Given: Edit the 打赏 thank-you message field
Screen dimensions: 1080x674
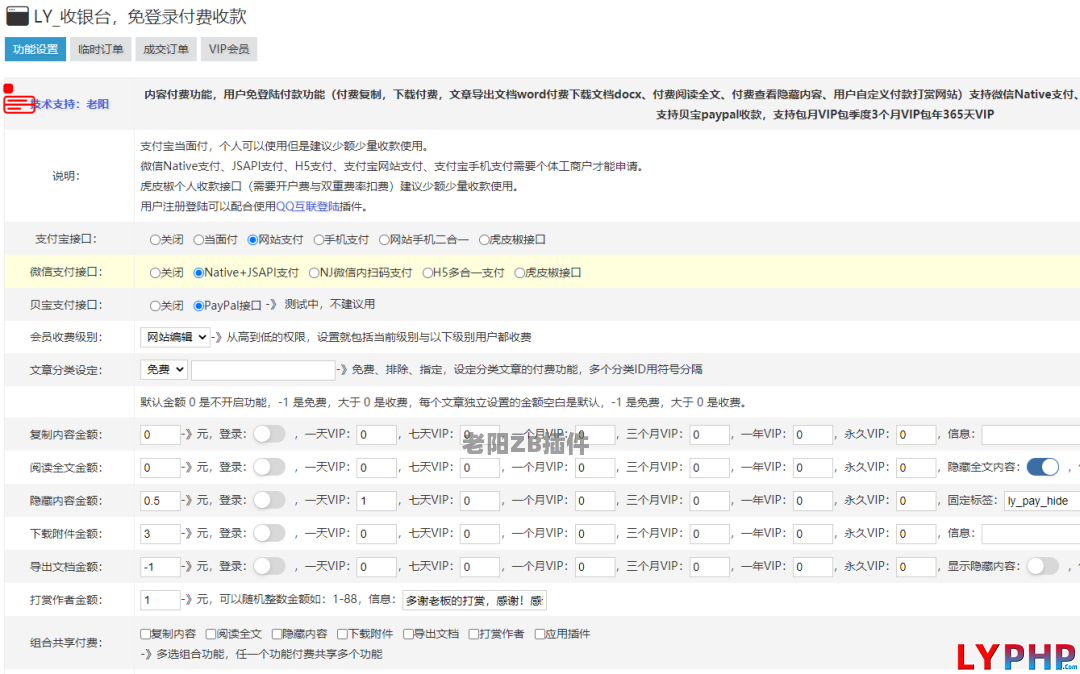Looking at the screenshot, I should pyautogui.click(x=475, y=600).
